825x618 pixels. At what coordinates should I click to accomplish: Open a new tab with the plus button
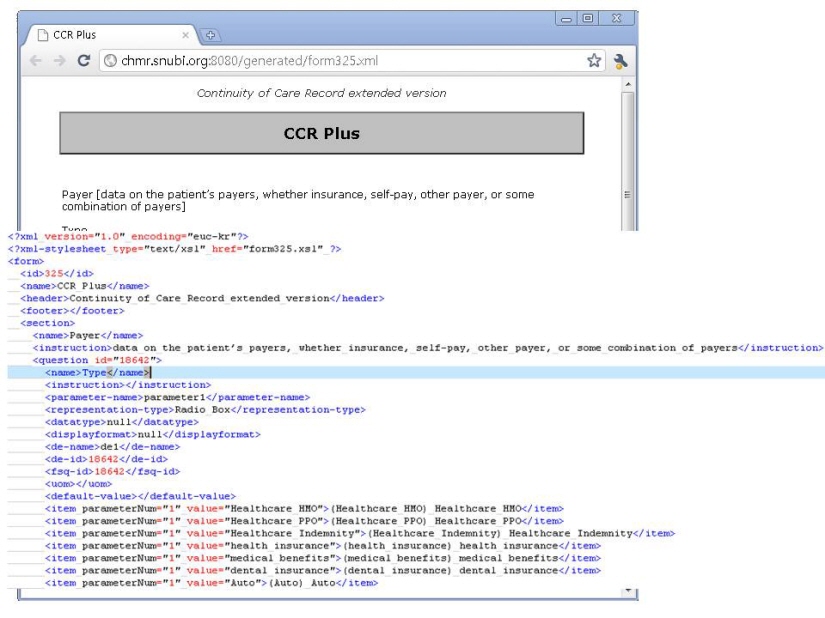coord(210,35)
